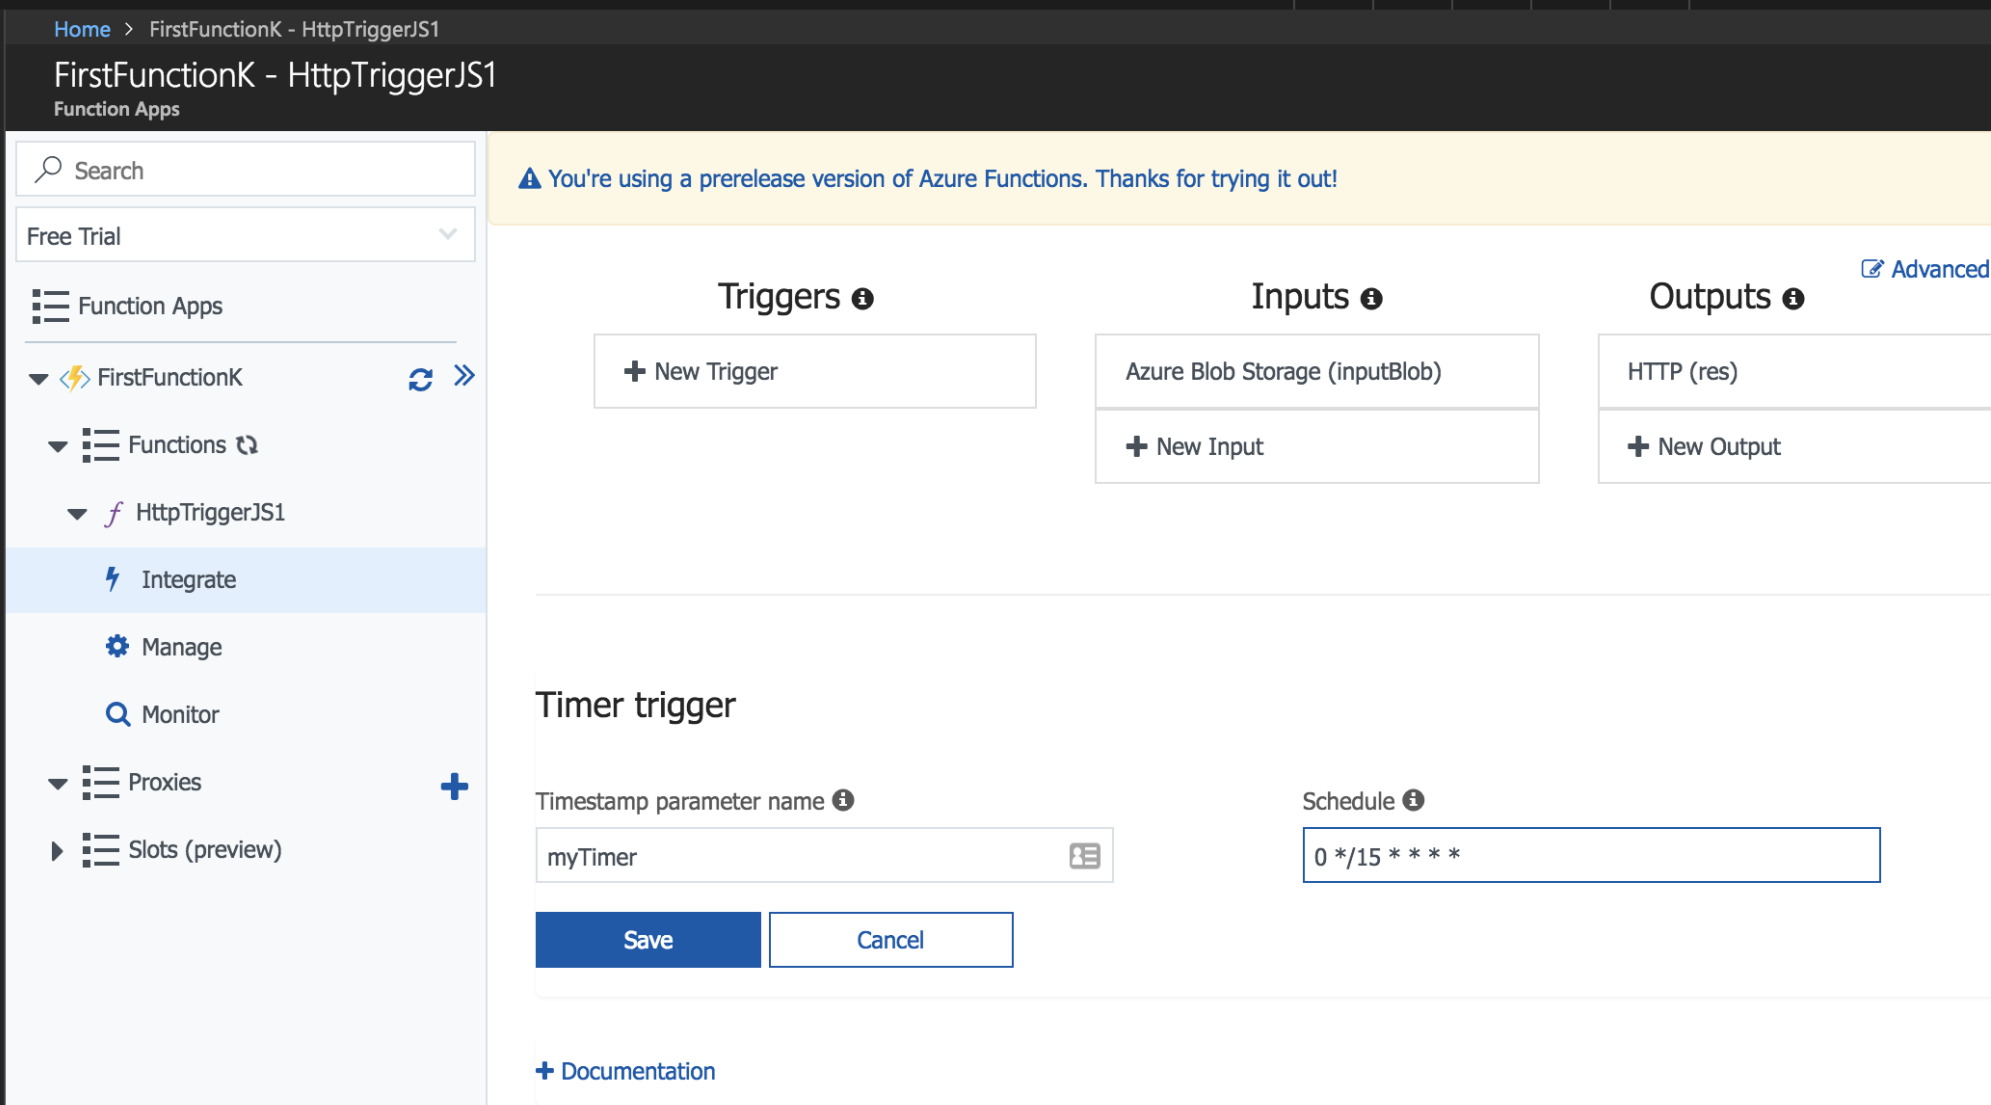Click the magnifier icon in Search box
1991x1105 pixels.
pyautogui.click(x=48, y=169)
